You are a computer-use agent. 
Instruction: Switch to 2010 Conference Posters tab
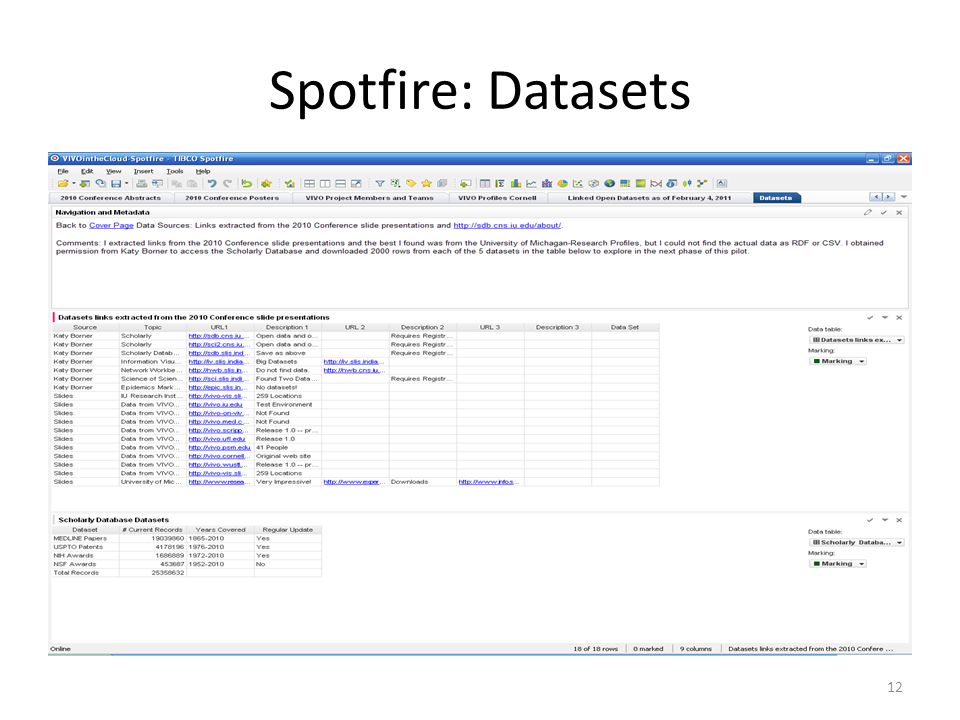click(x=232, y=198)
